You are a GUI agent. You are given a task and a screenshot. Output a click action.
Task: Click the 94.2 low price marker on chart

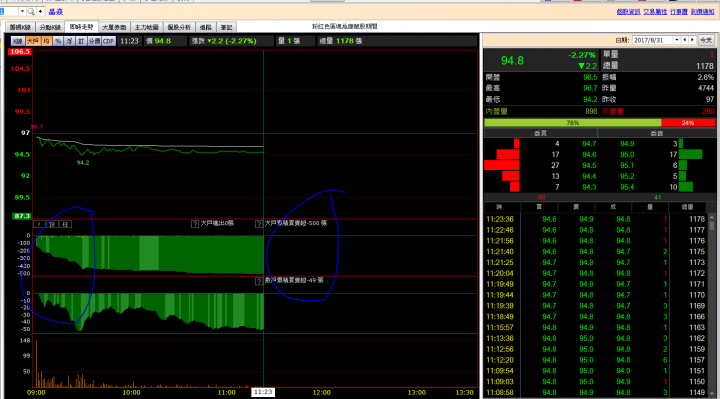[x=83, y=163]
